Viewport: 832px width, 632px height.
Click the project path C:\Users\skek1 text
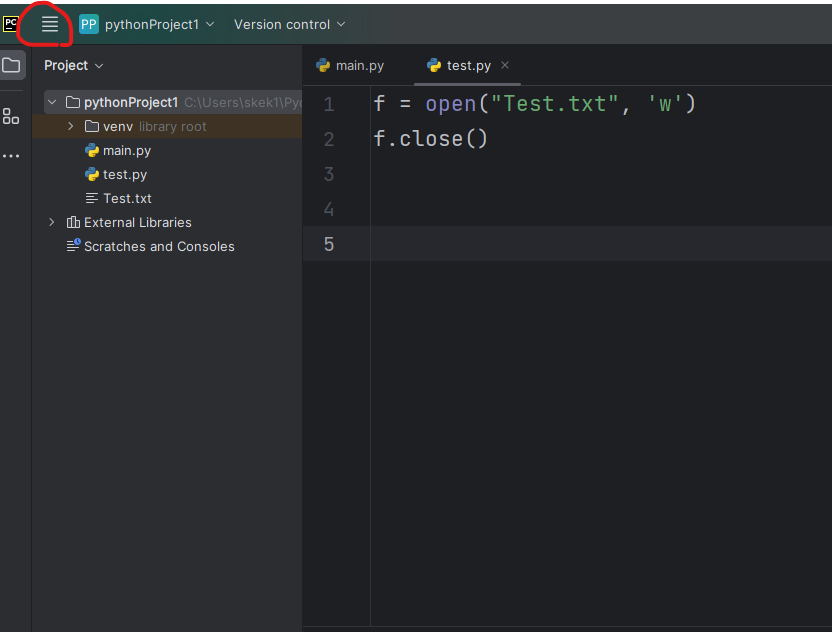pos(242,102)
